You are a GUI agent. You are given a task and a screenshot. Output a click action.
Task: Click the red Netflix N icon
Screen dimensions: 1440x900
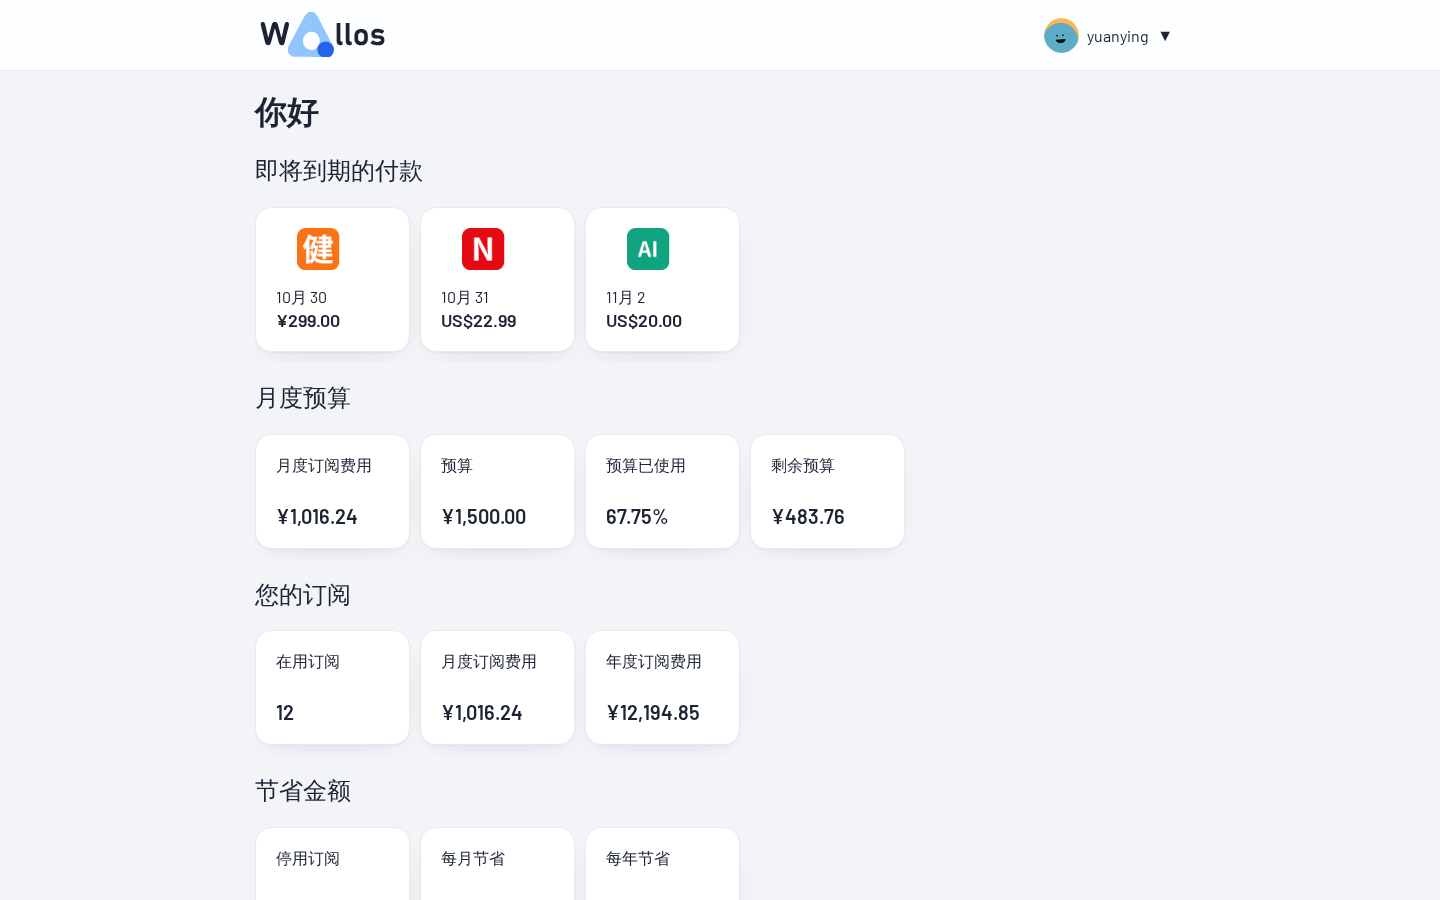483,249
